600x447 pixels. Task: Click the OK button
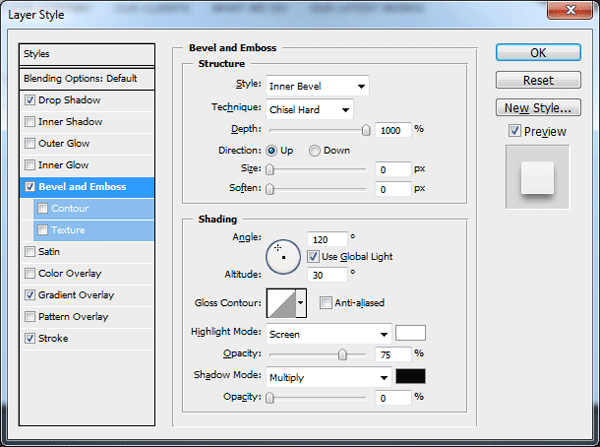pos(538,52)
